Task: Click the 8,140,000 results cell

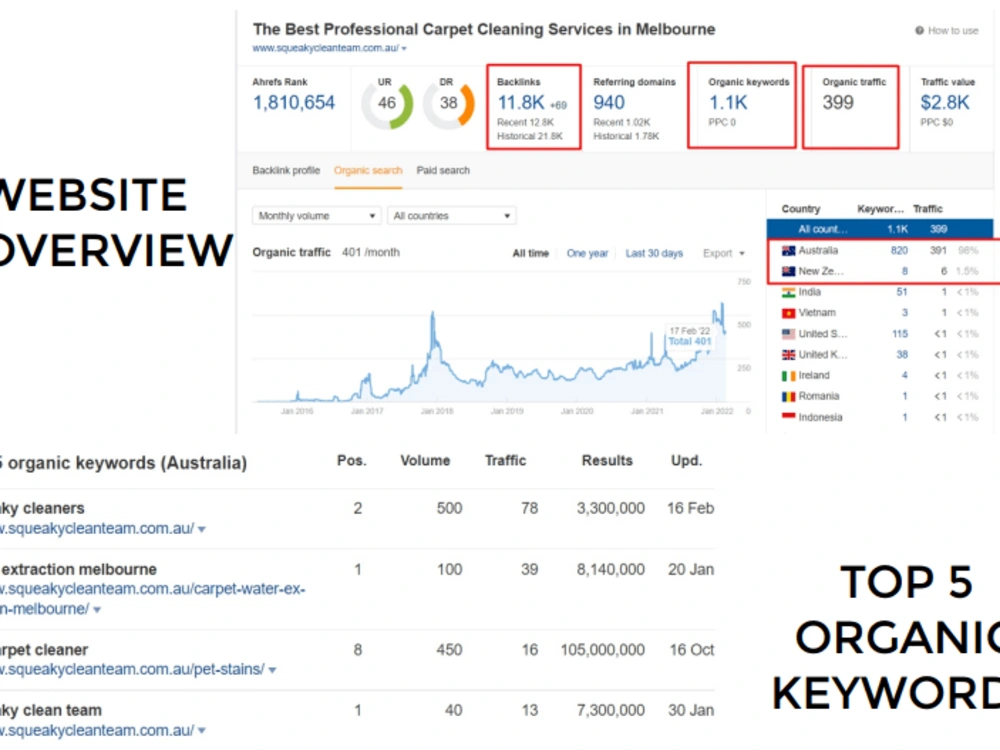Action: [610, 570]
